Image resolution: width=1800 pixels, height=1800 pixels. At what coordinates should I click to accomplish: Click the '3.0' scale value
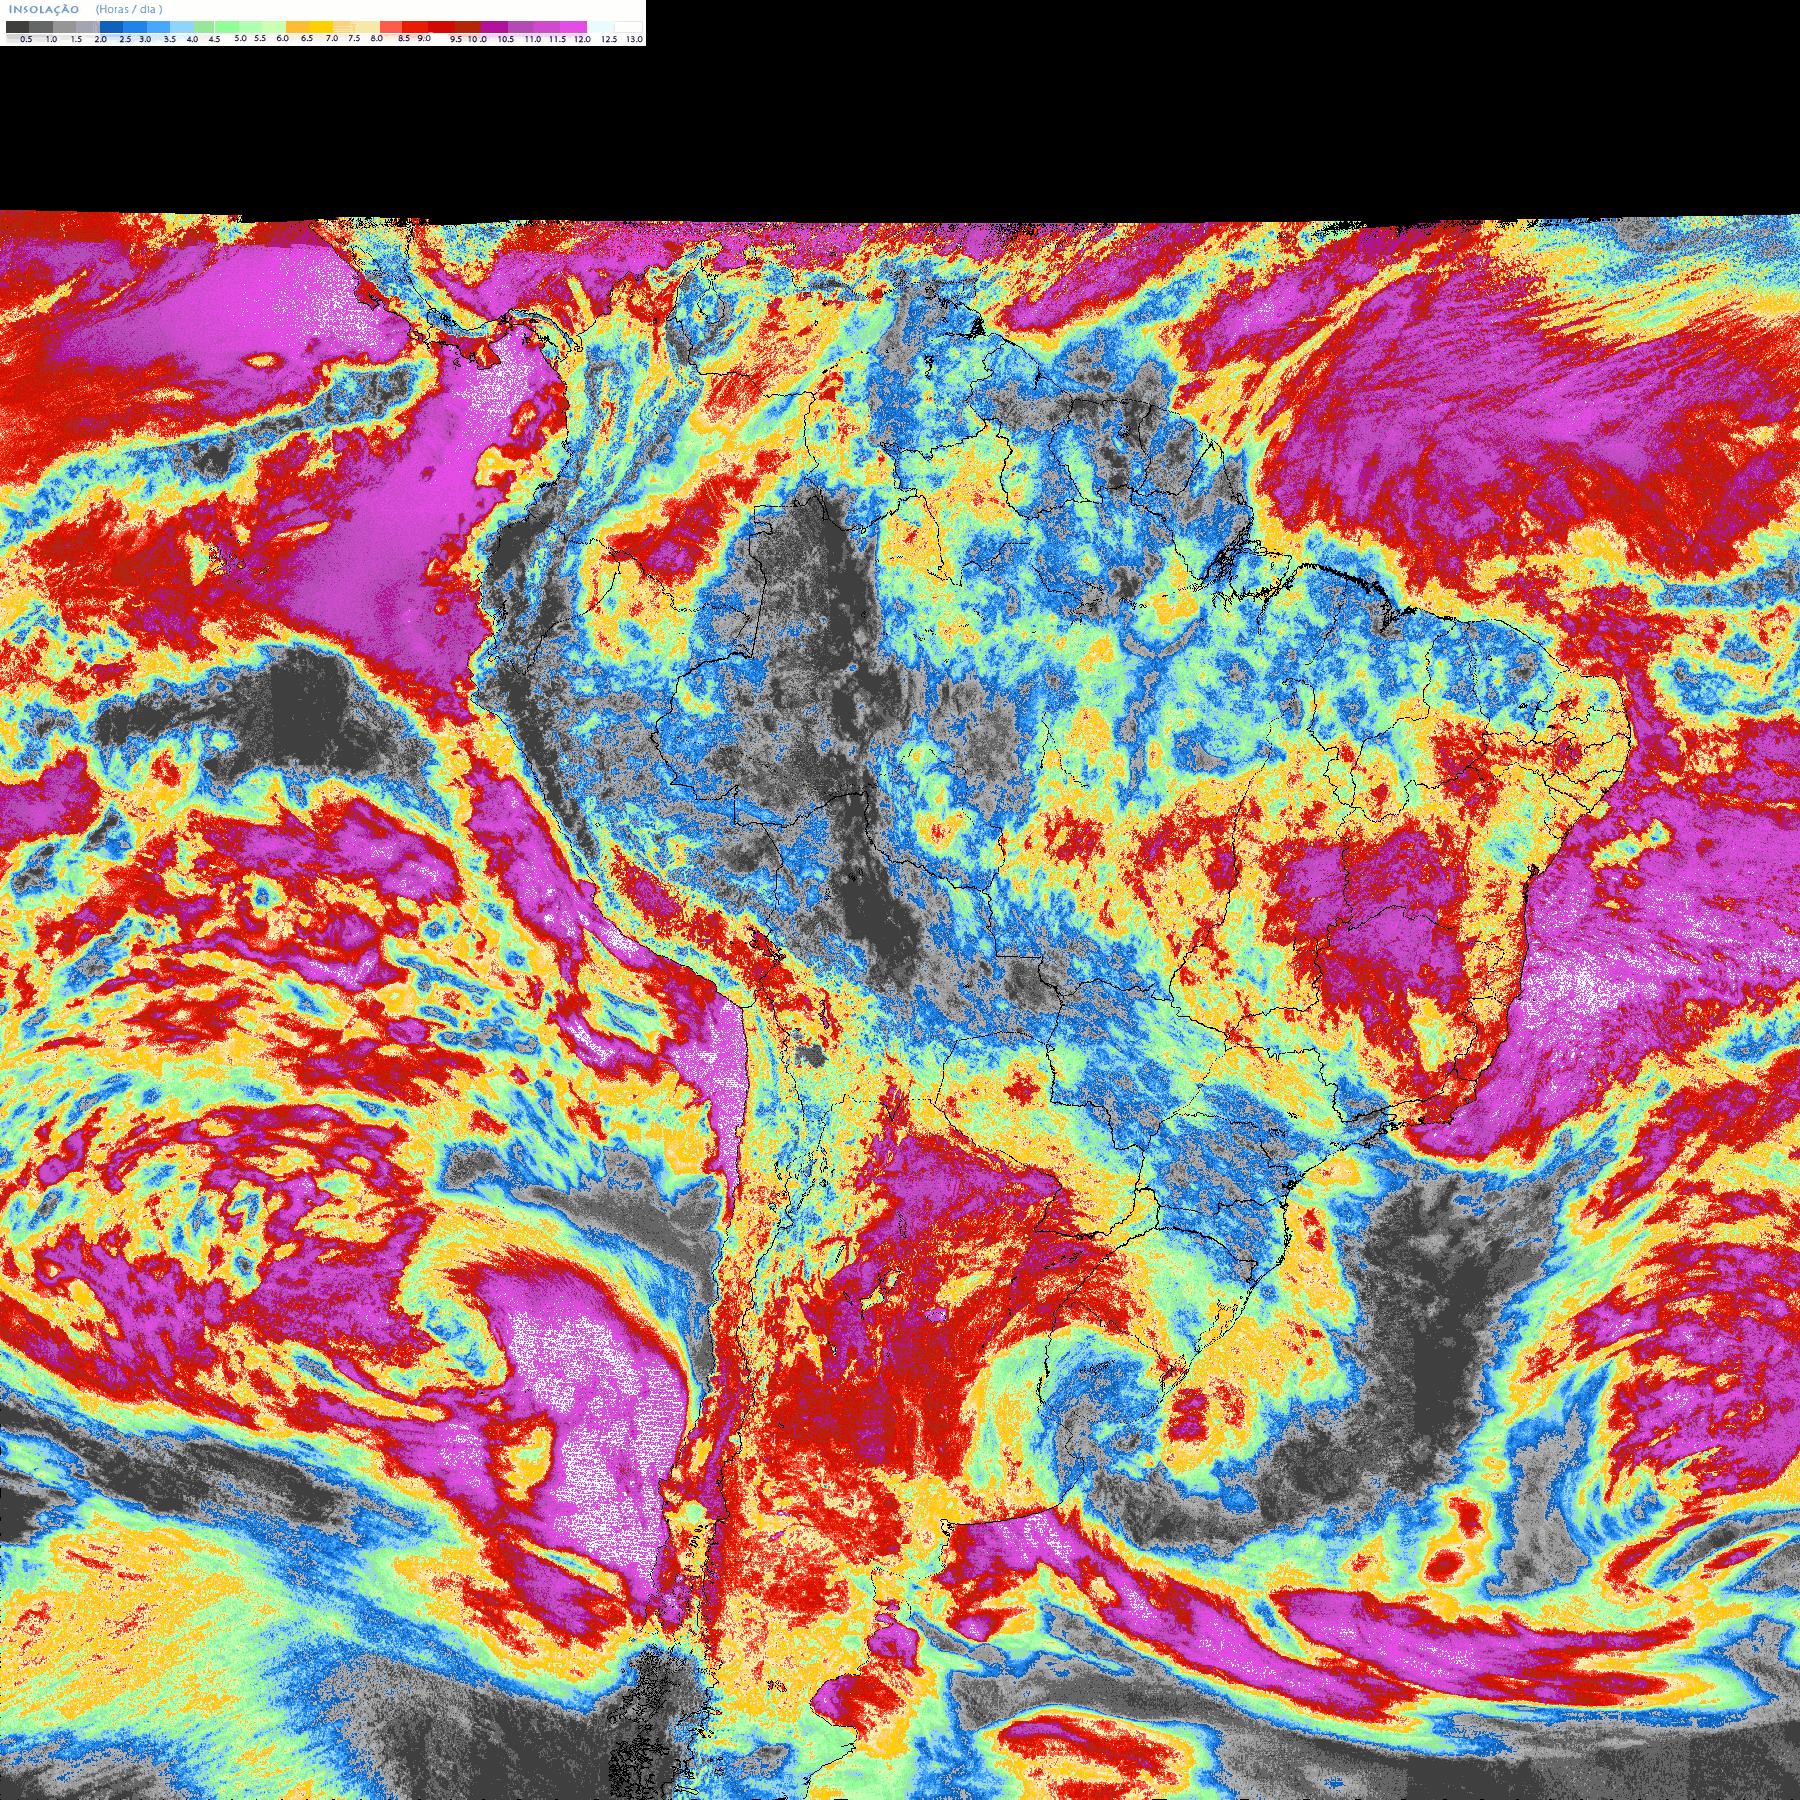coord(145,39)
